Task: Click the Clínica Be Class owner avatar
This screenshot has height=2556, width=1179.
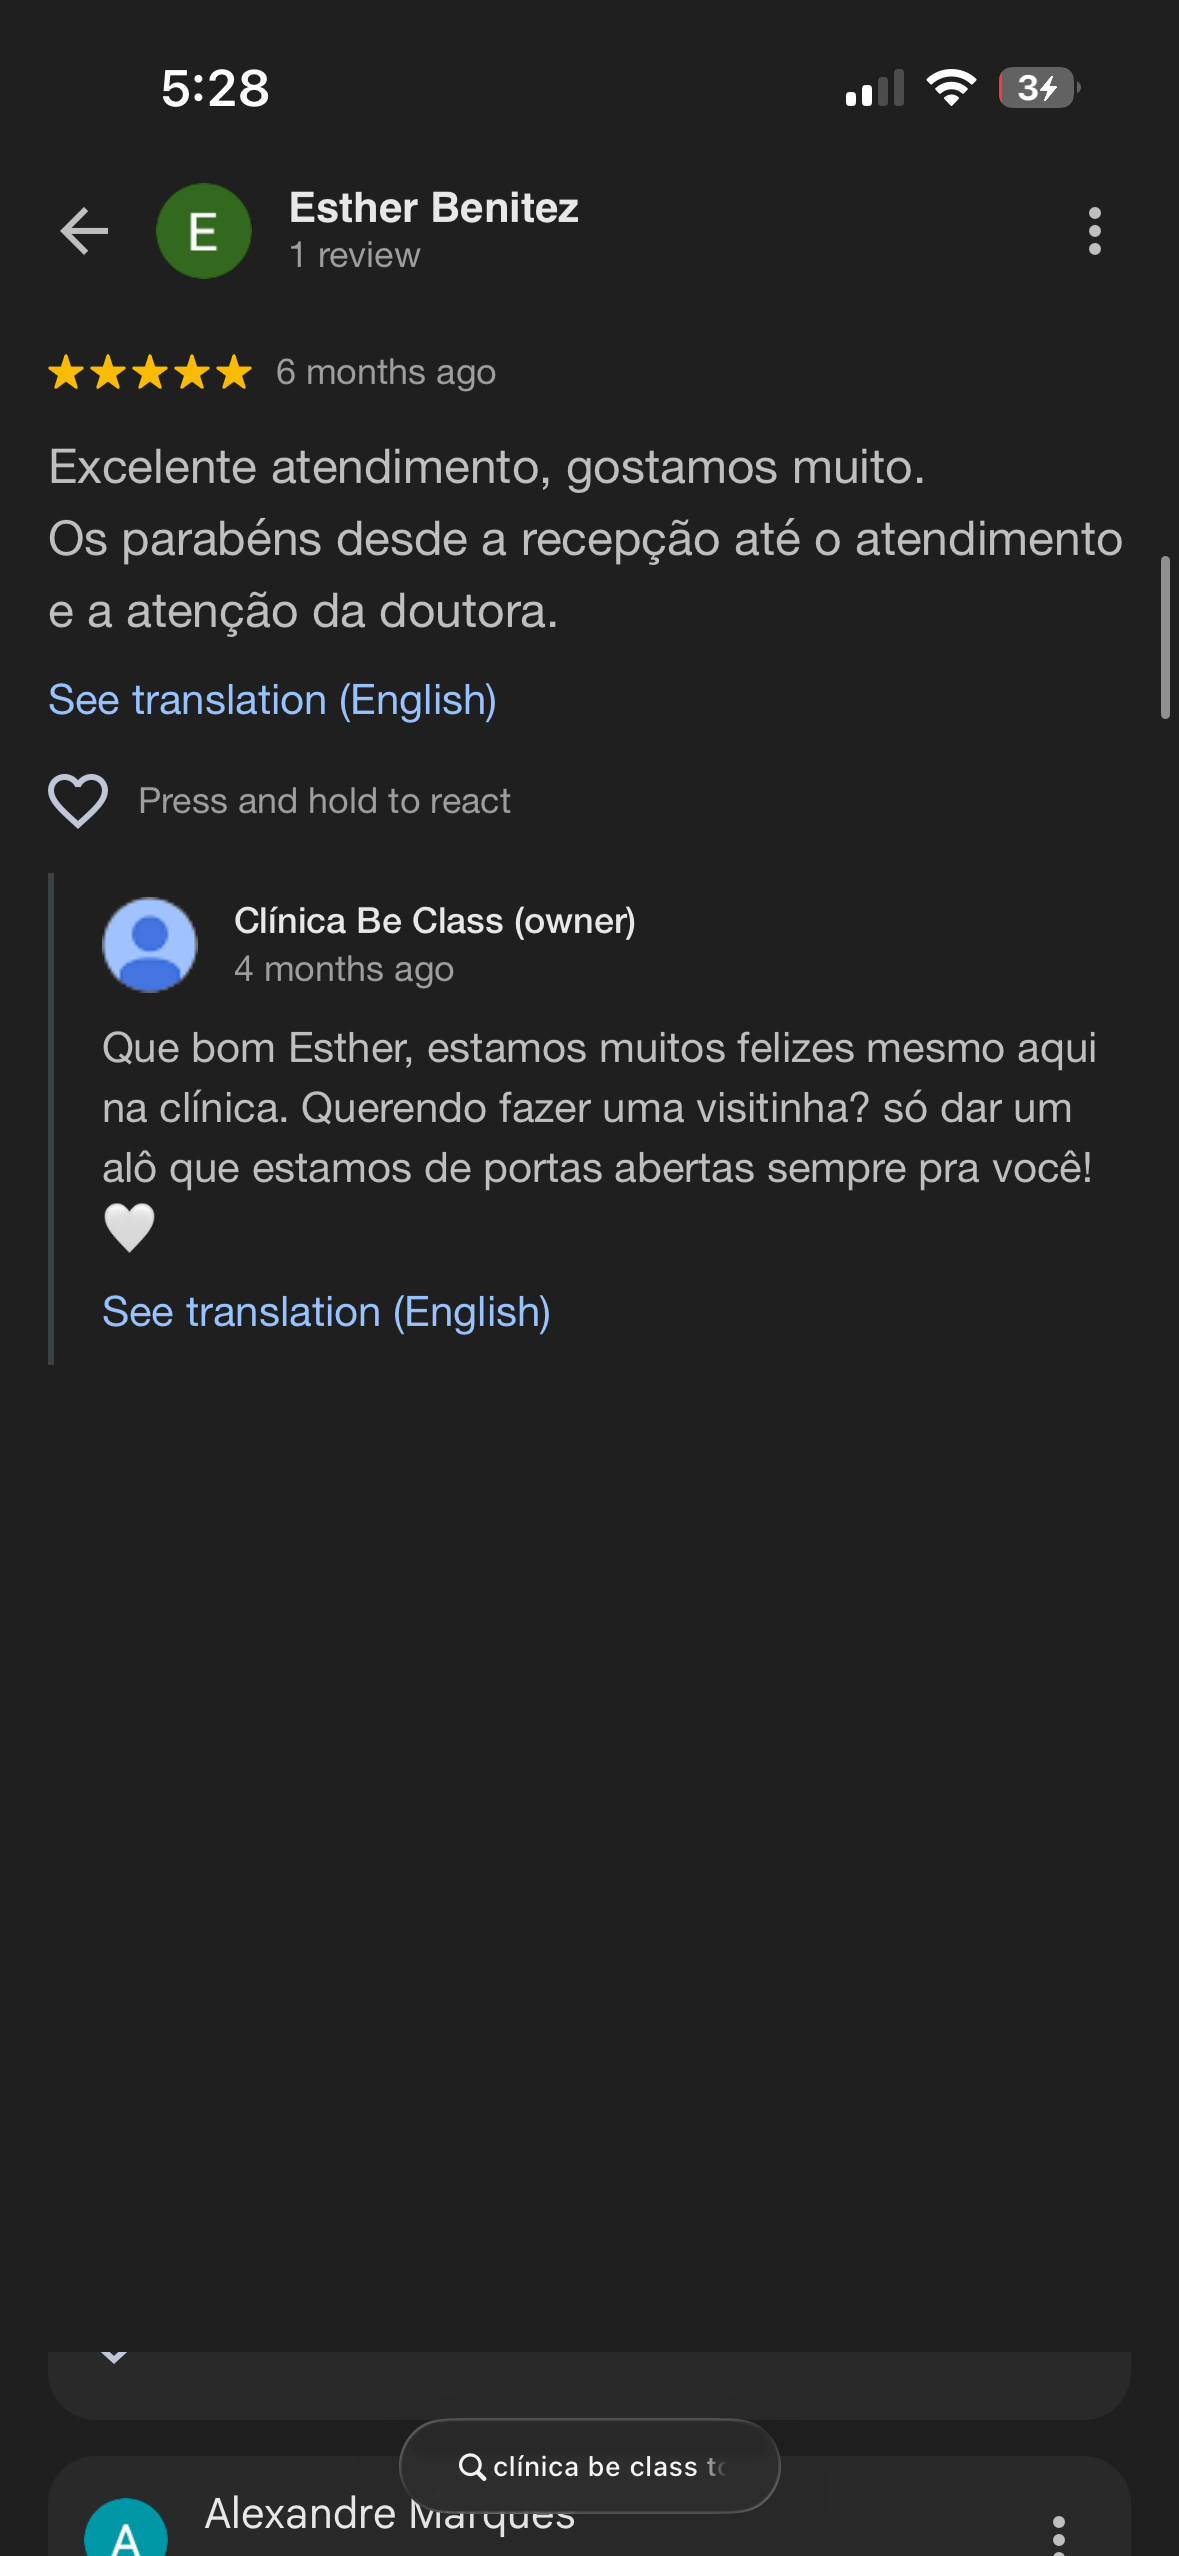Action: click(150, 945)
